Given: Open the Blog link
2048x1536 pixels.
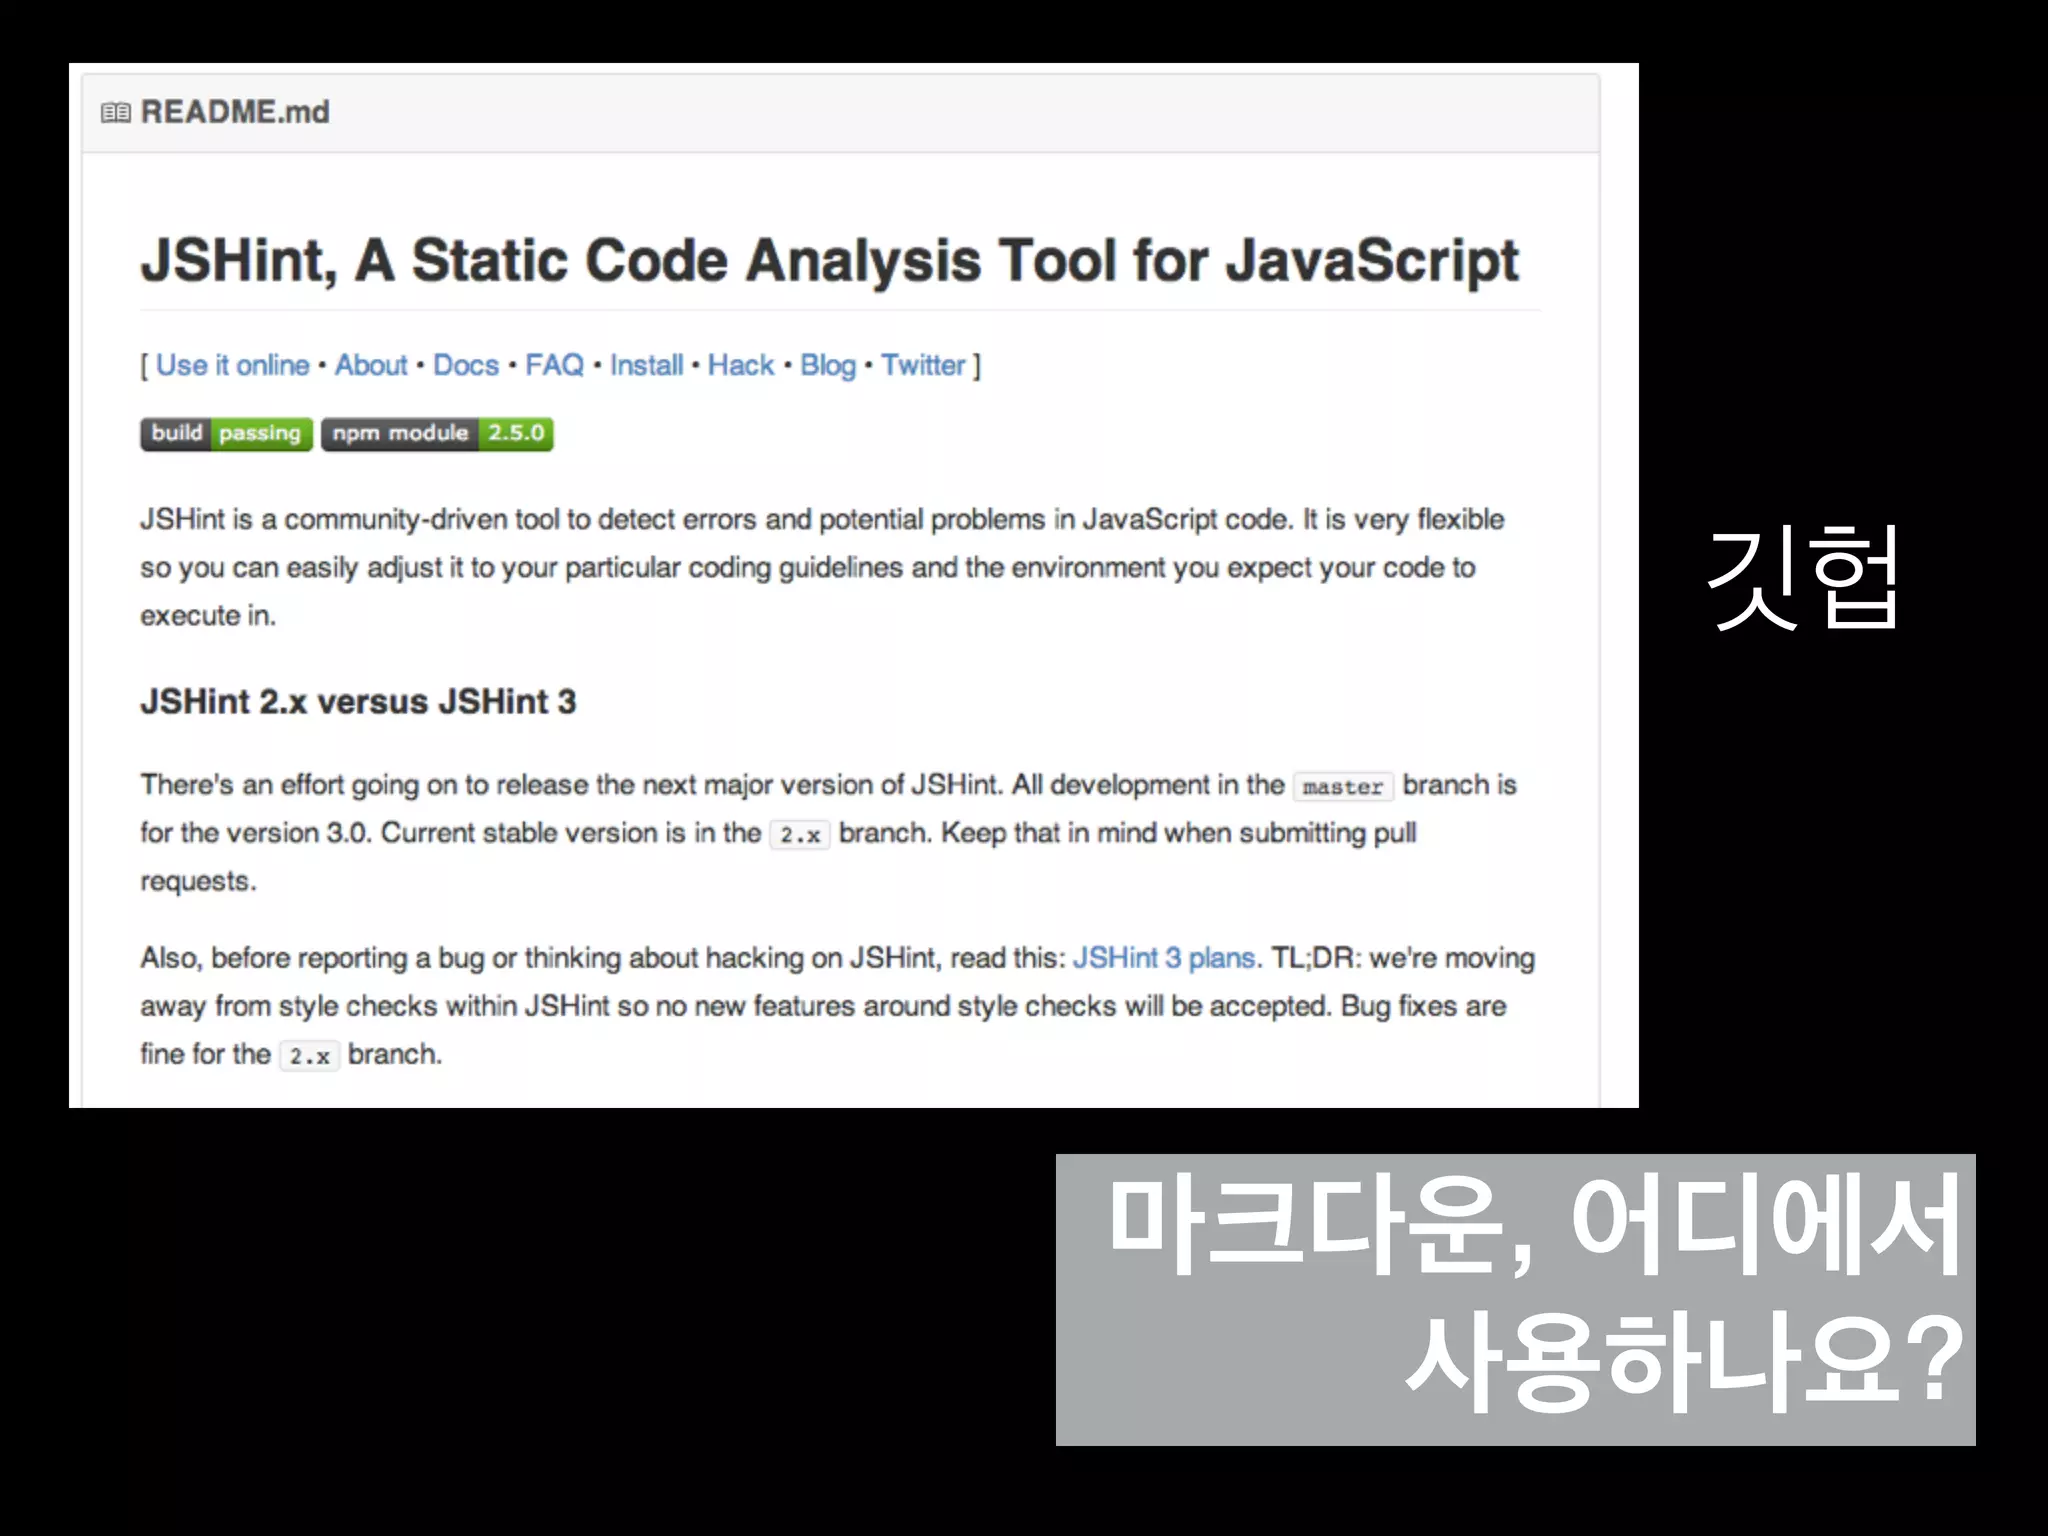Looking at the screenshot, I should 827,365.
